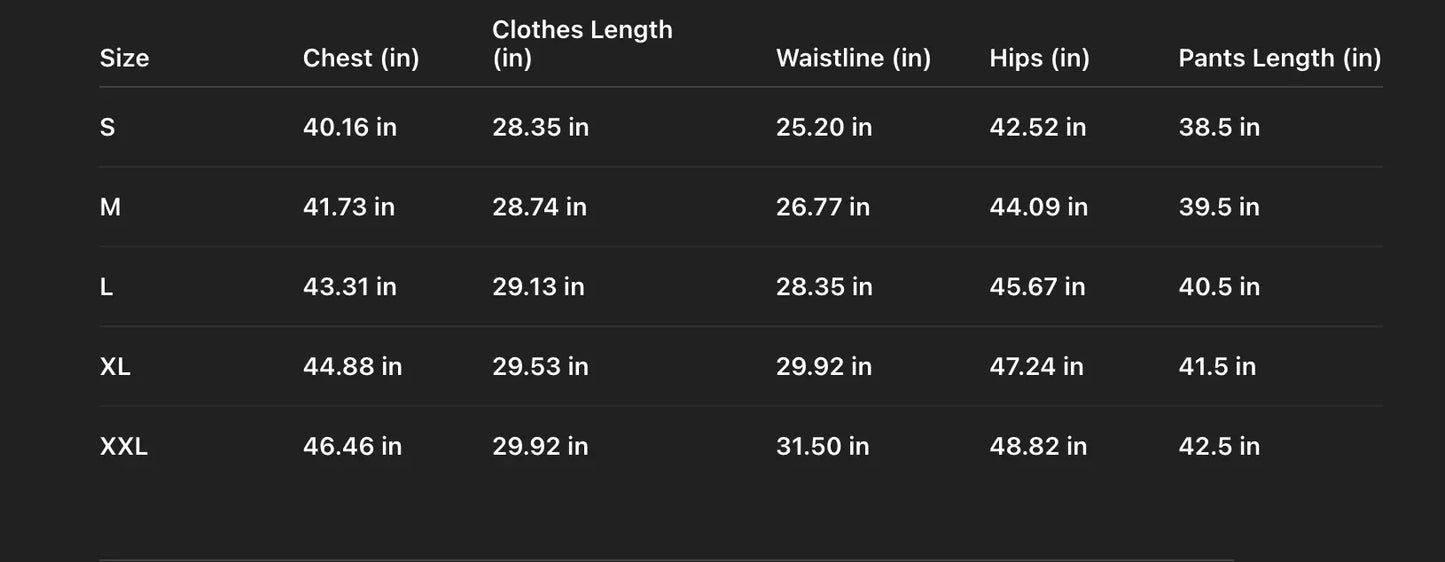Select the M size row label

point(110,207)
